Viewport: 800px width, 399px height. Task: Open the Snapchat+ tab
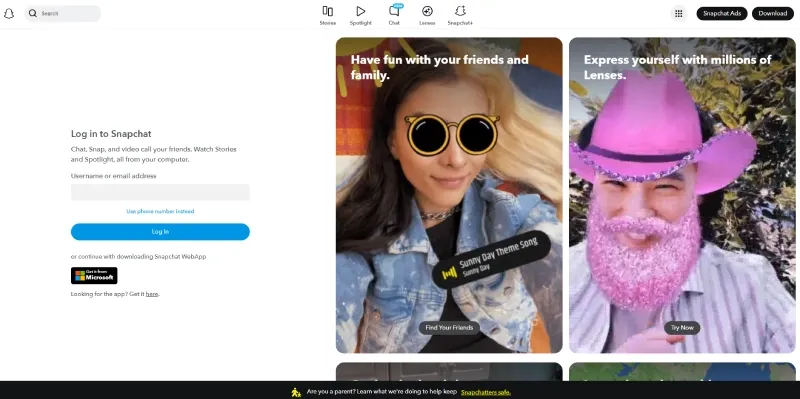click(x=460, y=15)
